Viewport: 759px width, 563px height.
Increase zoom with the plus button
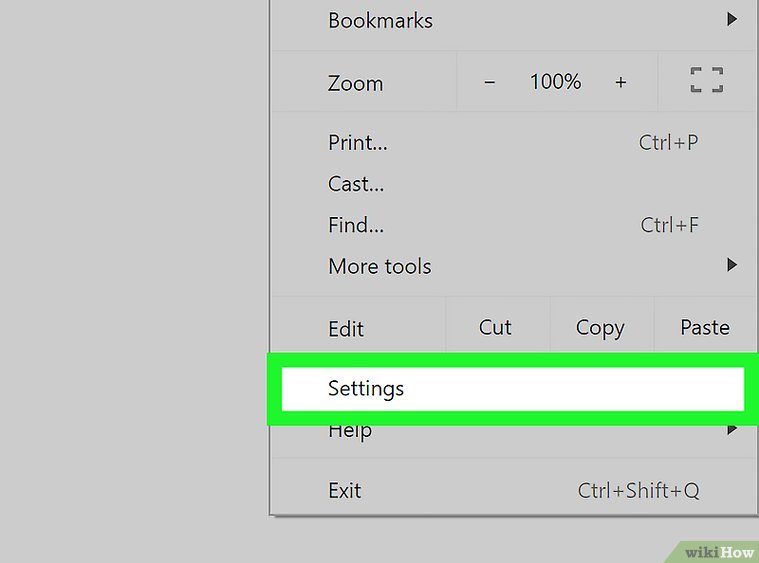621,82
